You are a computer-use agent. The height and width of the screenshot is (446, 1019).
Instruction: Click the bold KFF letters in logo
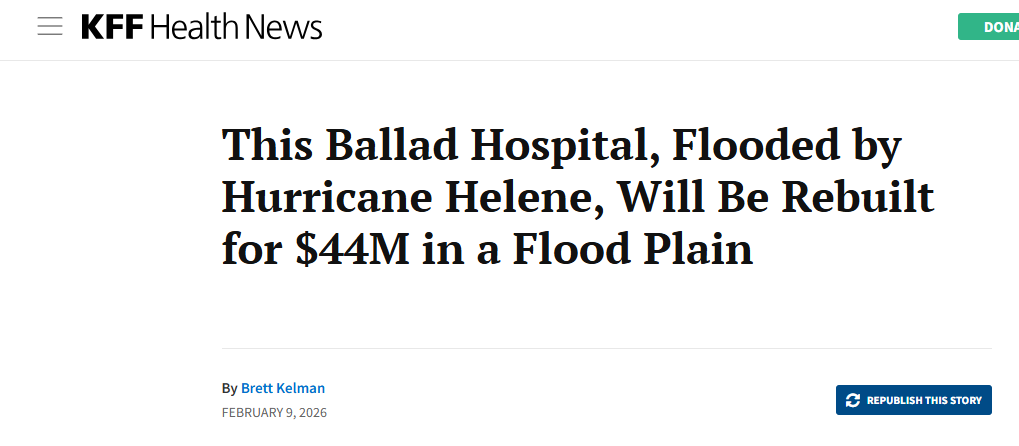coord(113,27)
